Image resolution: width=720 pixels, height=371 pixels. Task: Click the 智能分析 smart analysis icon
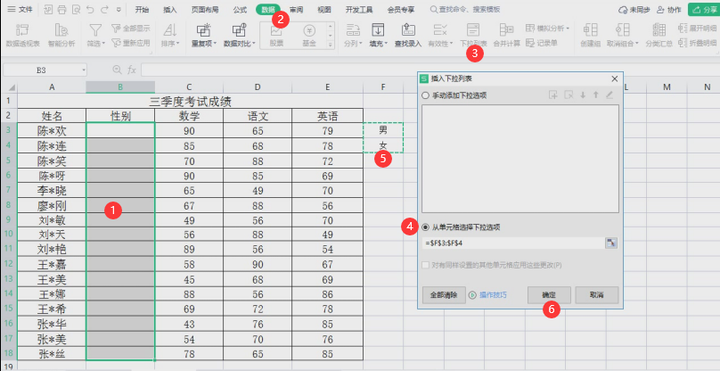61,30
